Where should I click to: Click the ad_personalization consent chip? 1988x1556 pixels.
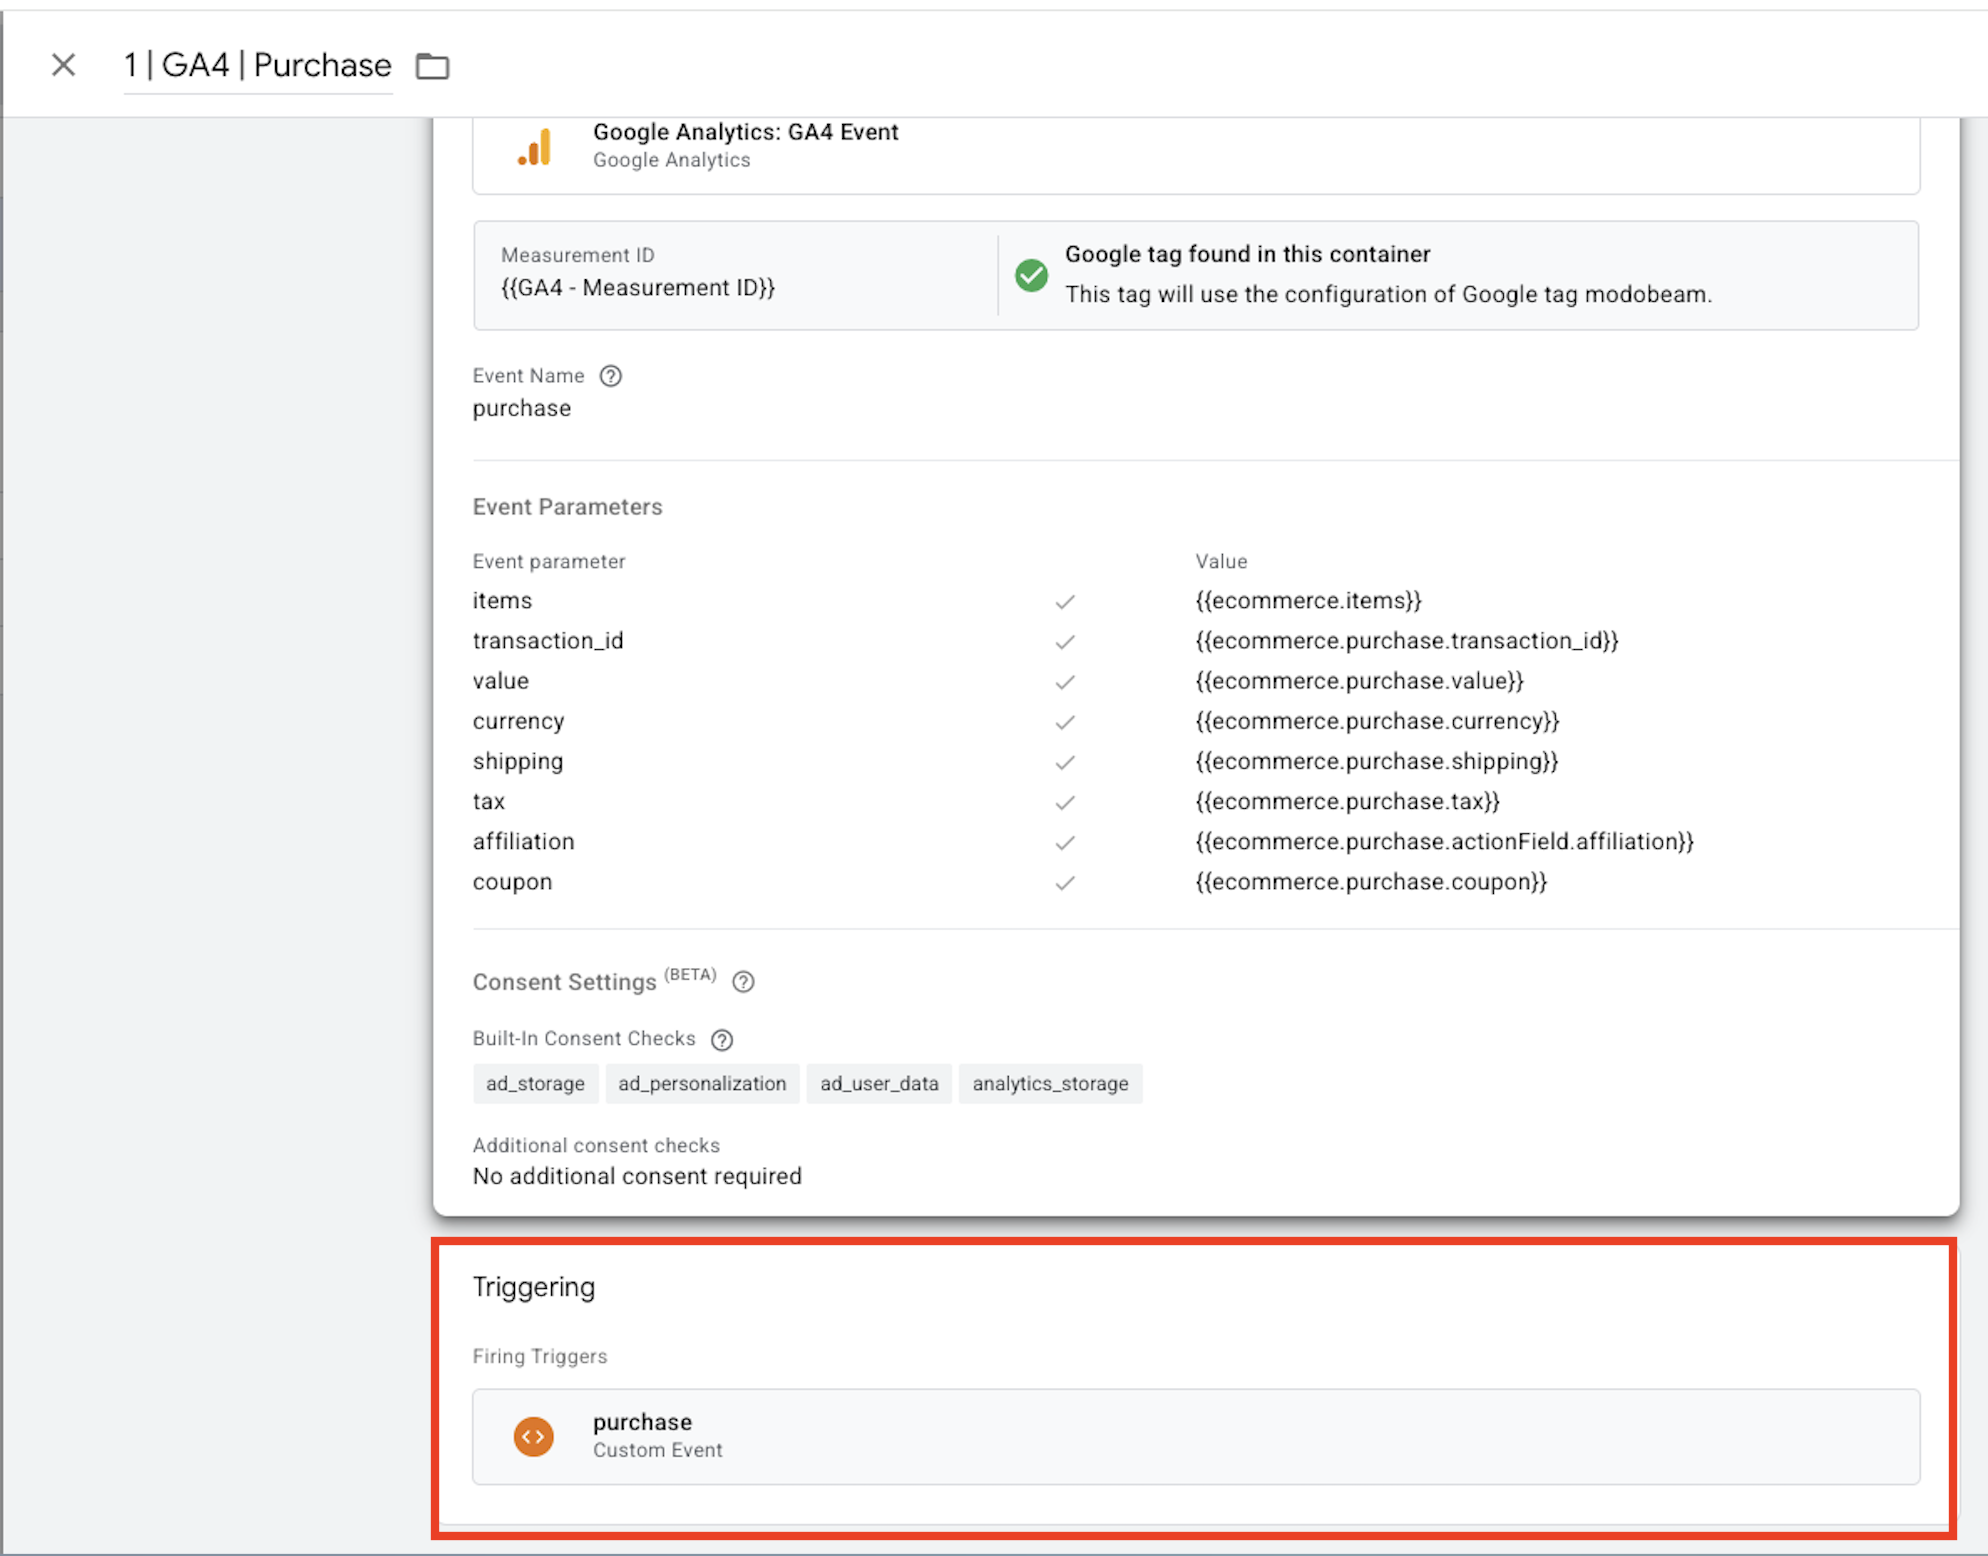(x=702, y=1084)
